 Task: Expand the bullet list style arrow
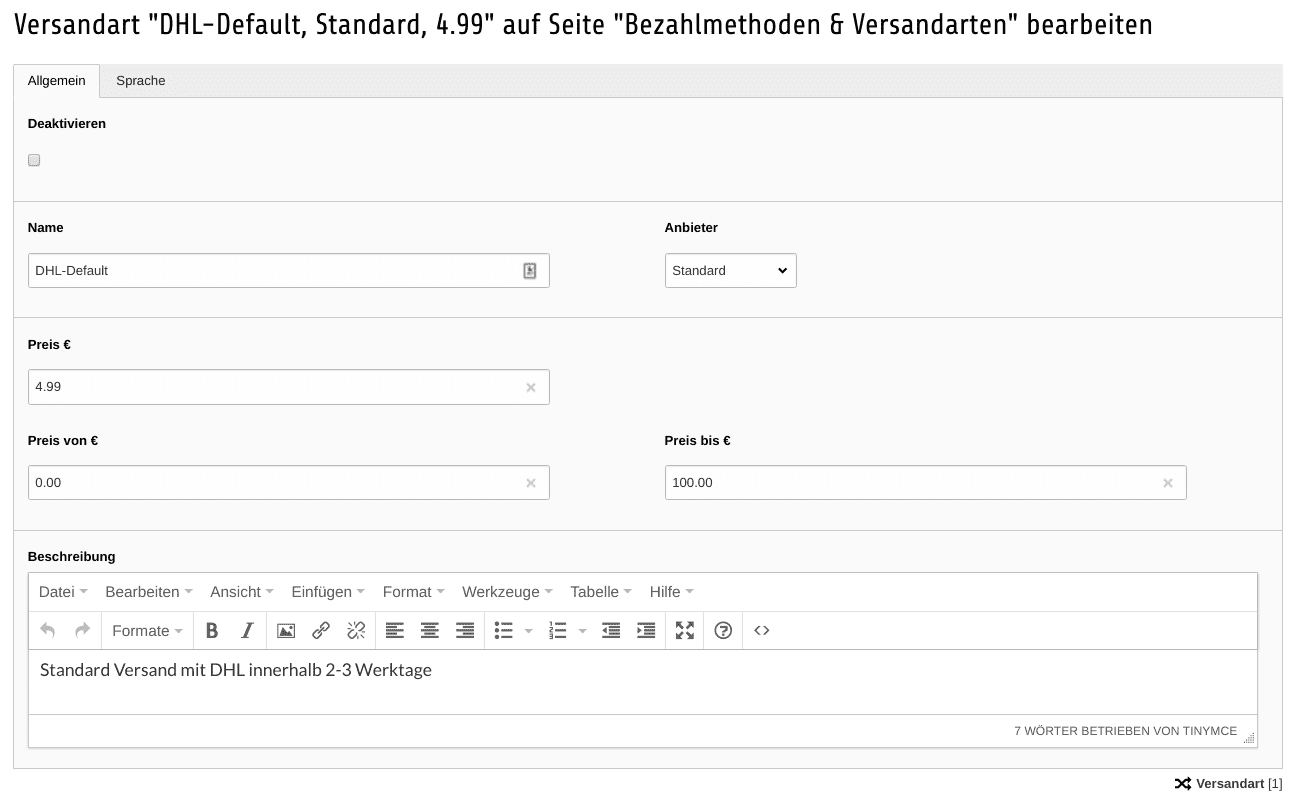coord(529,631)
